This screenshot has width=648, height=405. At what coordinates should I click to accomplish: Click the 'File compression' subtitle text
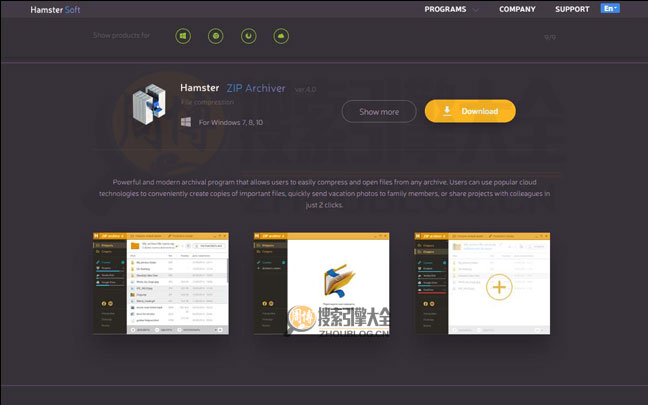pos(207,102)
